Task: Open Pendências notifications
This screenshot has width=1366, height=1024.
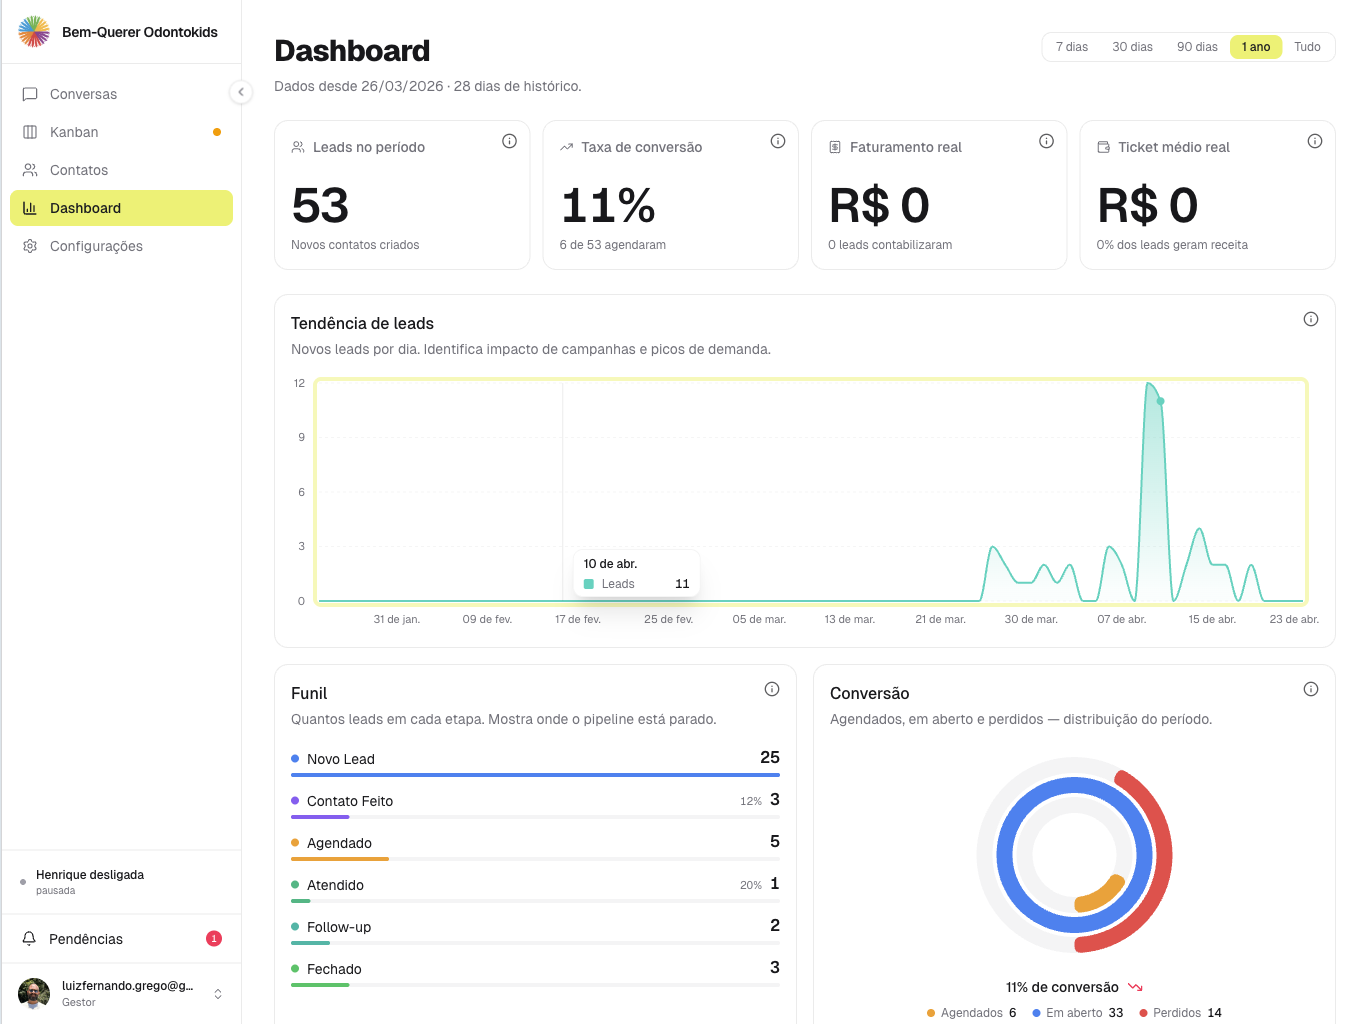Action: pyautogui.click(x=86, y=939)
